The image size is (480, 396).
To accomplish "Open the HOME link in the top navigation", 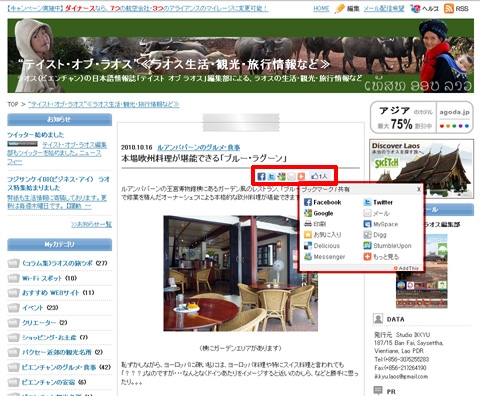I will coord(321,9).
